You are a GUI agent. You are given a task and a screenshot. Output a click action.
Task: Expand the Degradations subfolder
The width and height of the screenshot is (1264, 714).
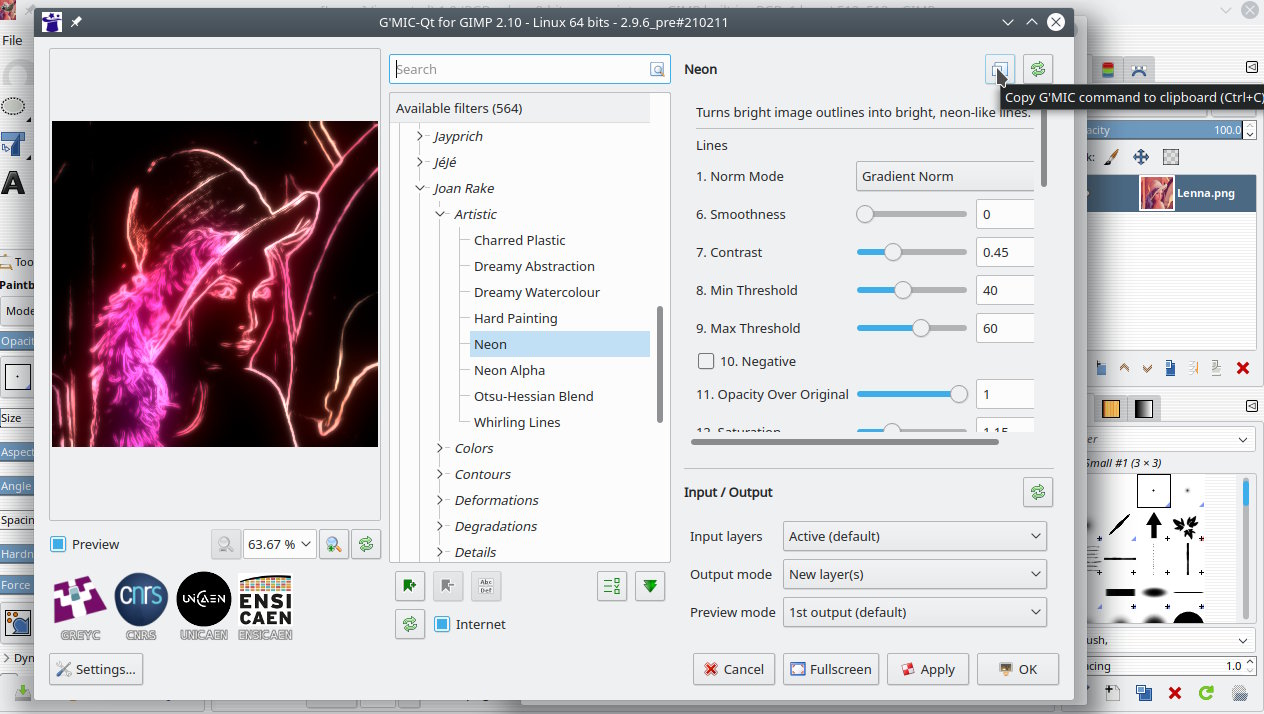click(440, 526)
